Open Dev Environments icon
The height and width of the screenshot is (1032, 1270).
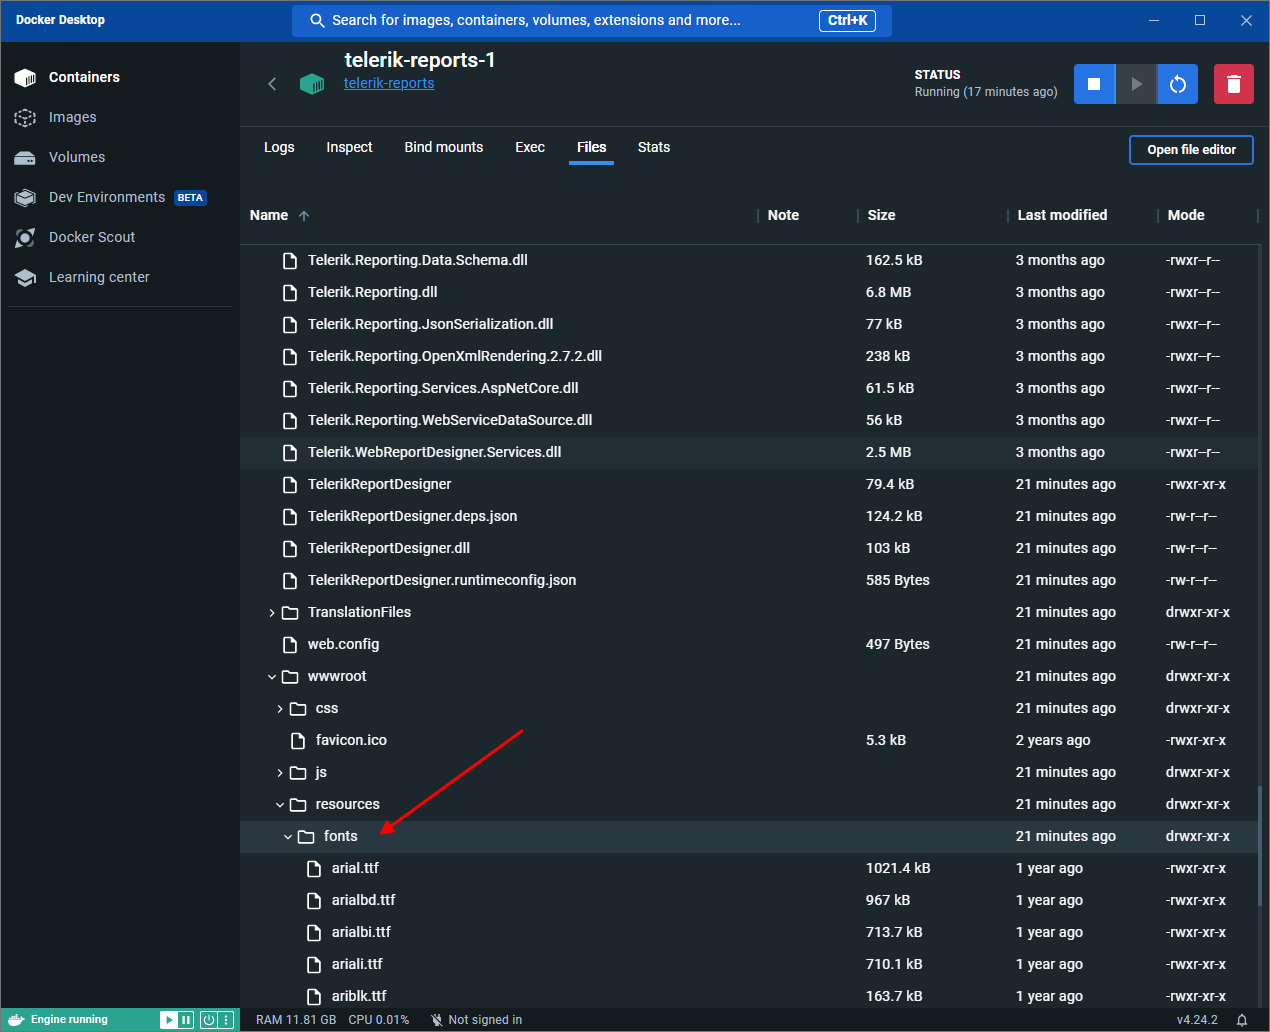click(x=25, y=198)
